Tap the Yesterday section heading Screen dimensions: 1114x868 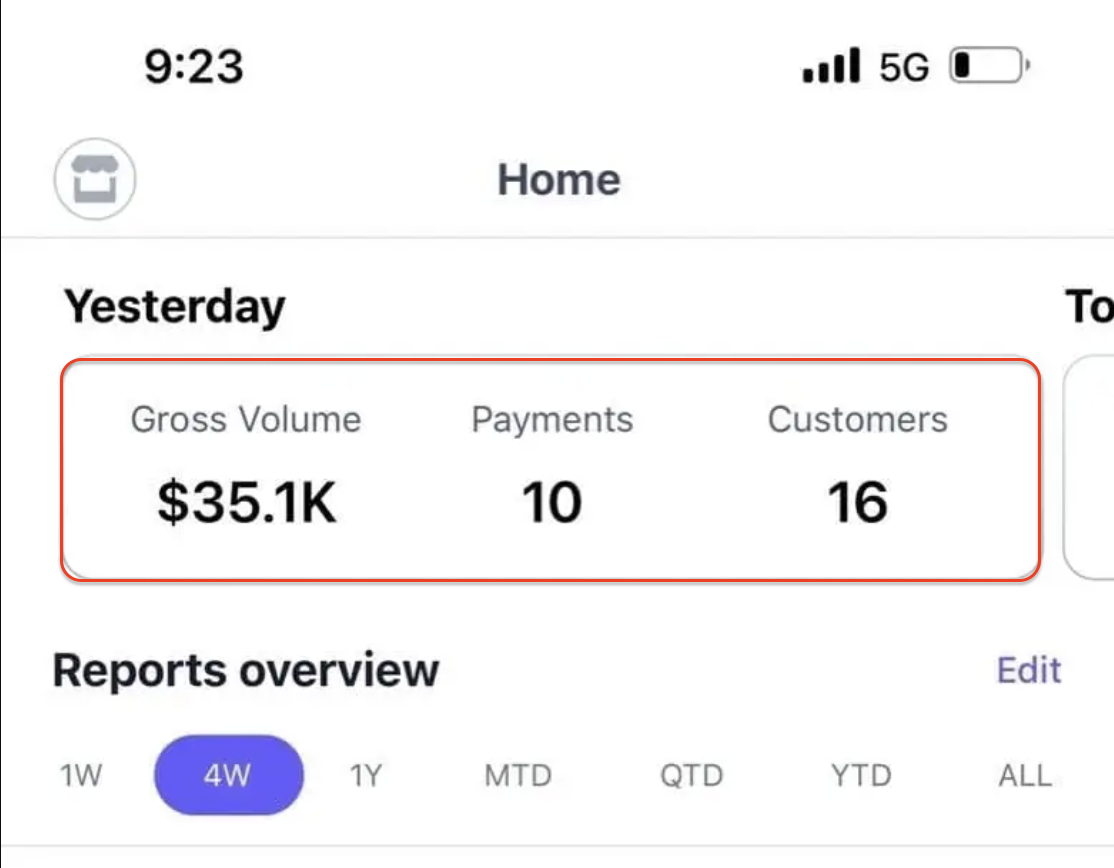(175, 306)
